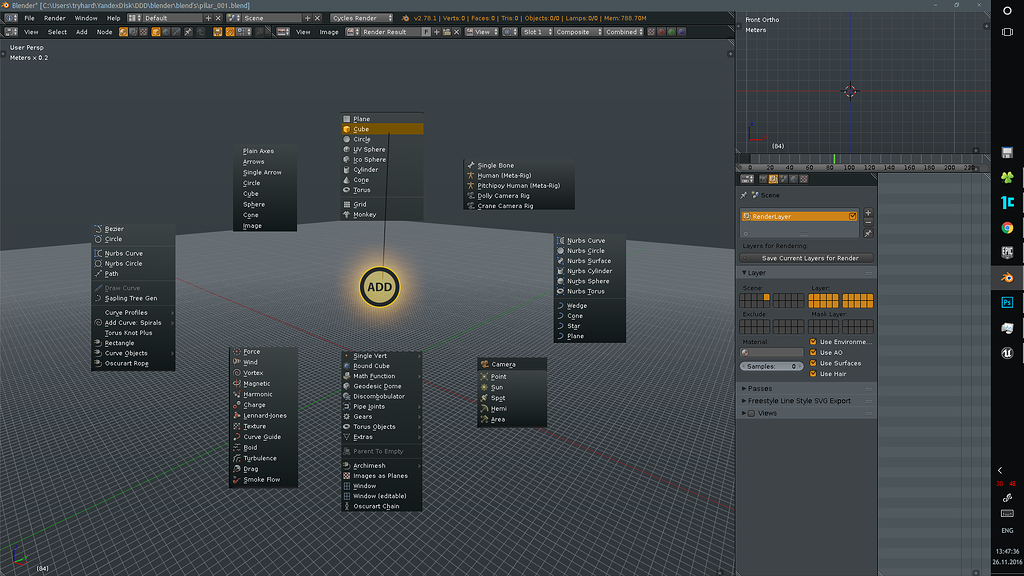
Task: Expand the Curve Profiles submenu
Action: (133, 312)
